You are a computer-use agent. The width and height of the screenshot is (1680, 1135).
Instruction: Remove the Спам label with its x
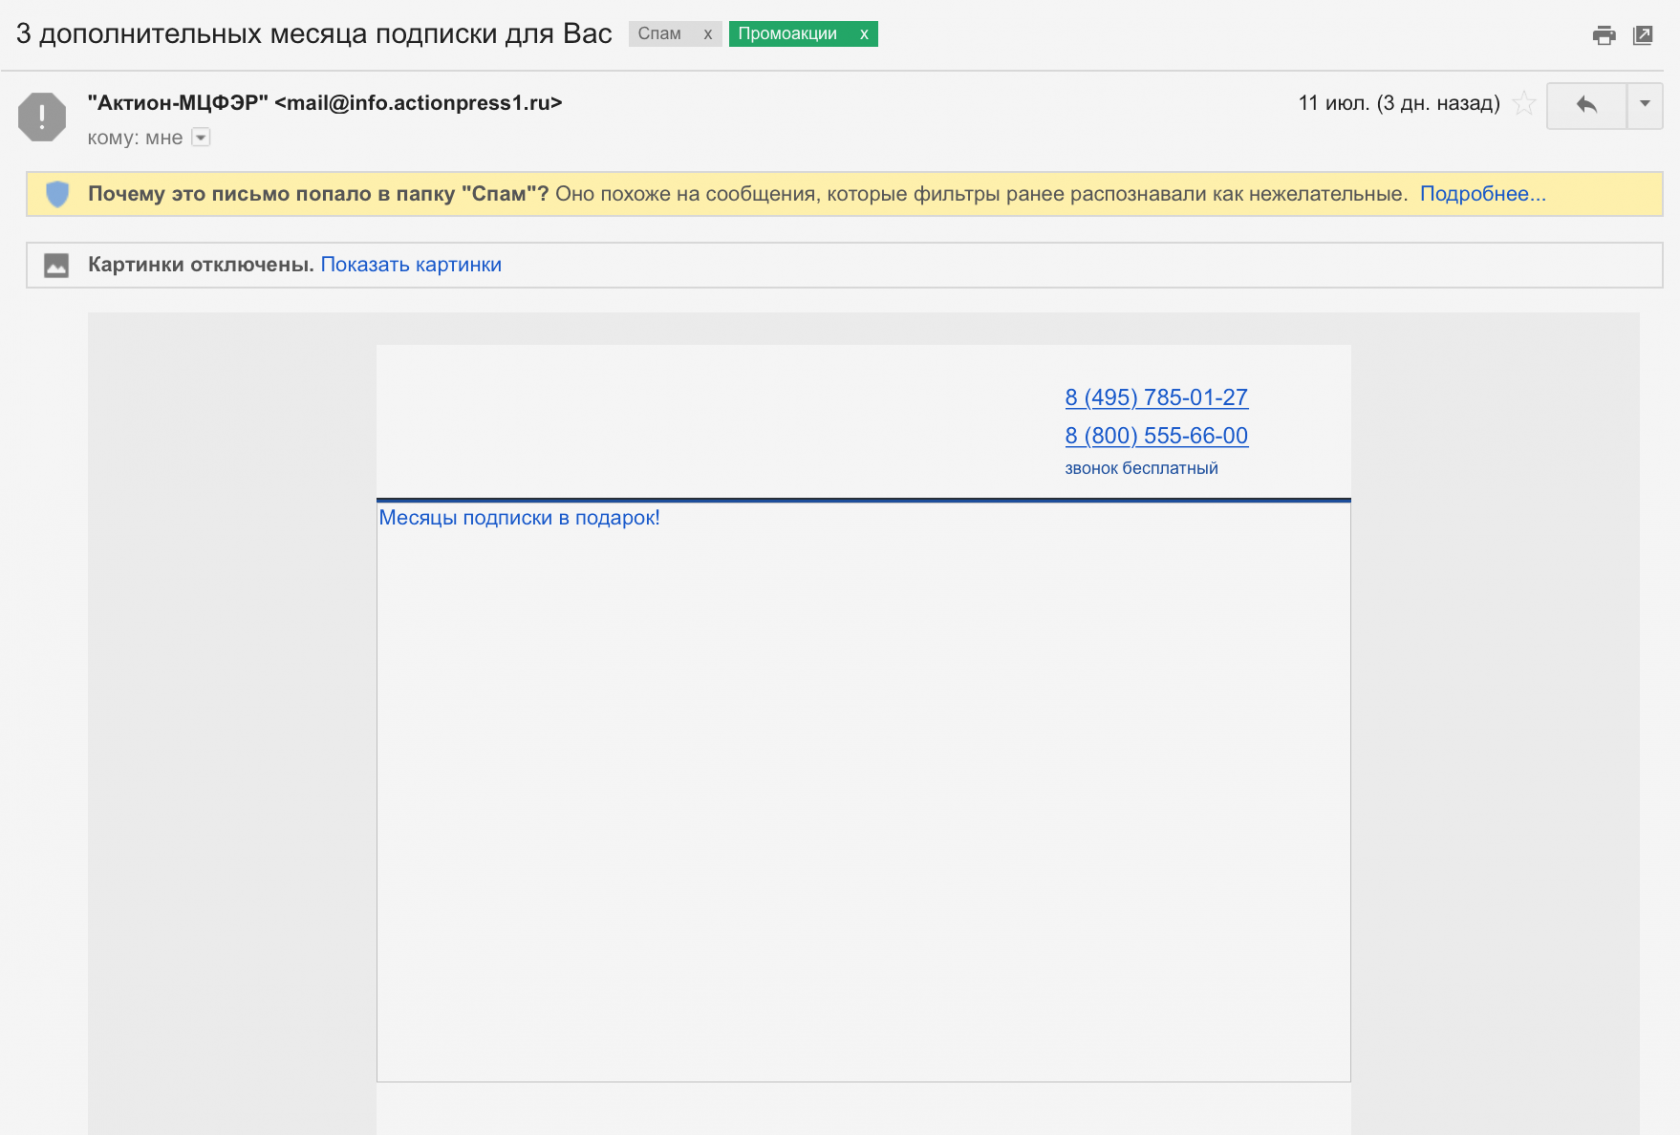(x=707, y=34)
